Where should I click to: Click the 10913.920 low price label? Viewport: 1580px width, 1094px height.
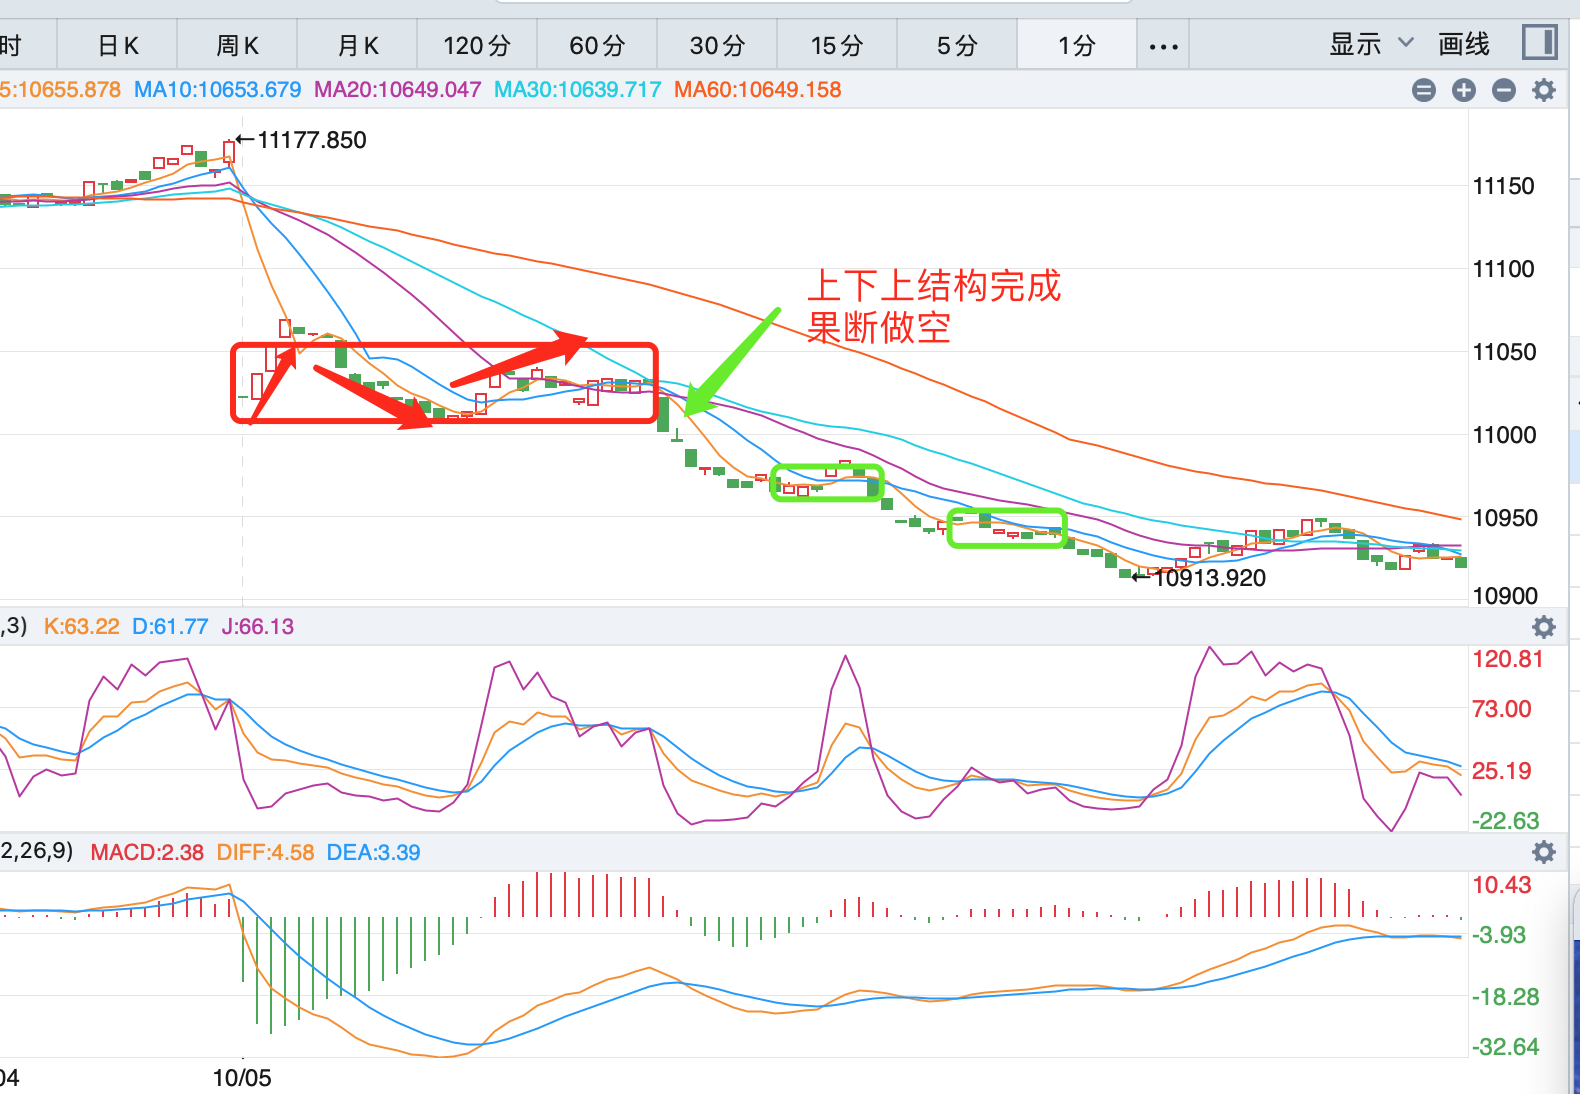pos(1210,578)
